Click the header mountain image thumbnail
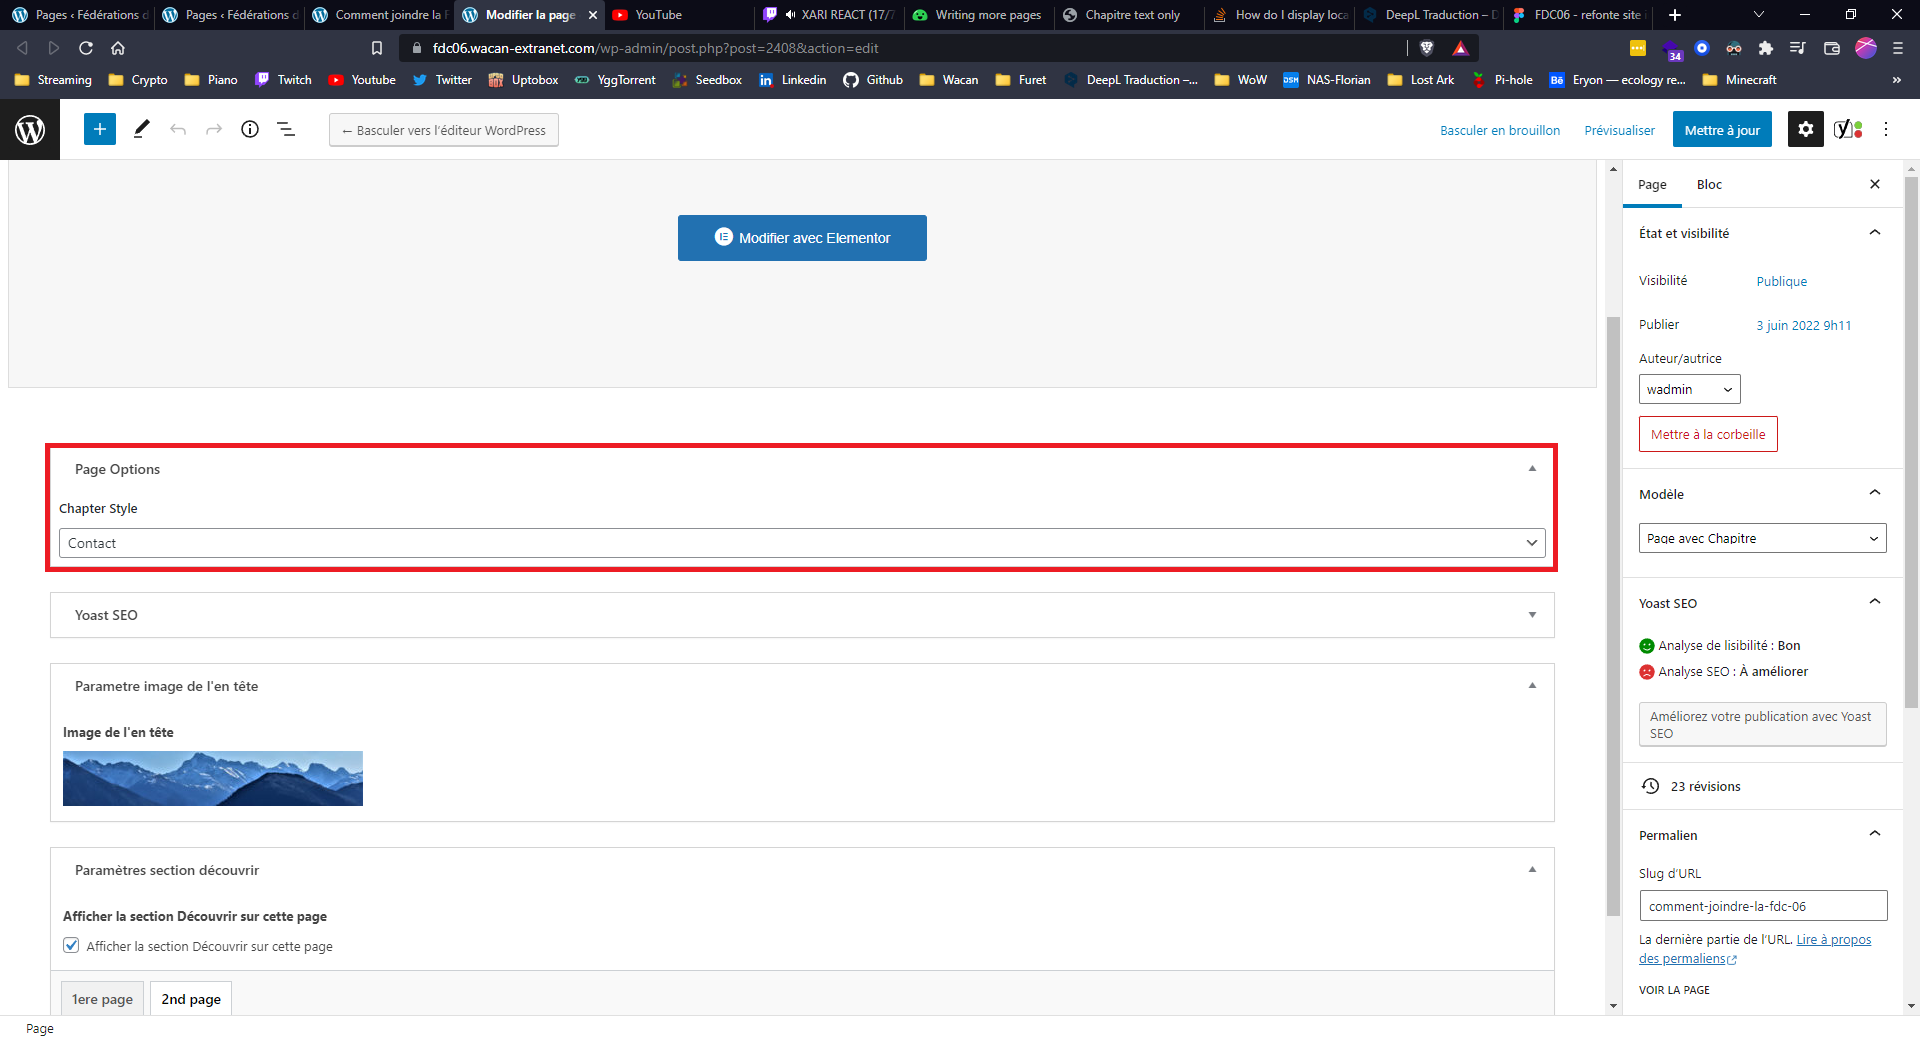The height and width of the screenshot is (1040, 1920). [x=213, y=778]
